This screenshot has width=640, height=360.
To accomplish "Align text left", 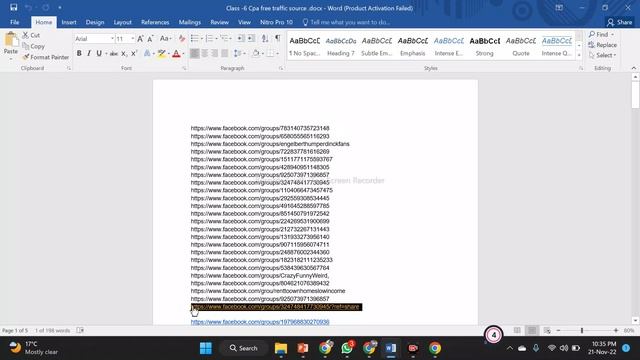I will [x=195, y=53].
